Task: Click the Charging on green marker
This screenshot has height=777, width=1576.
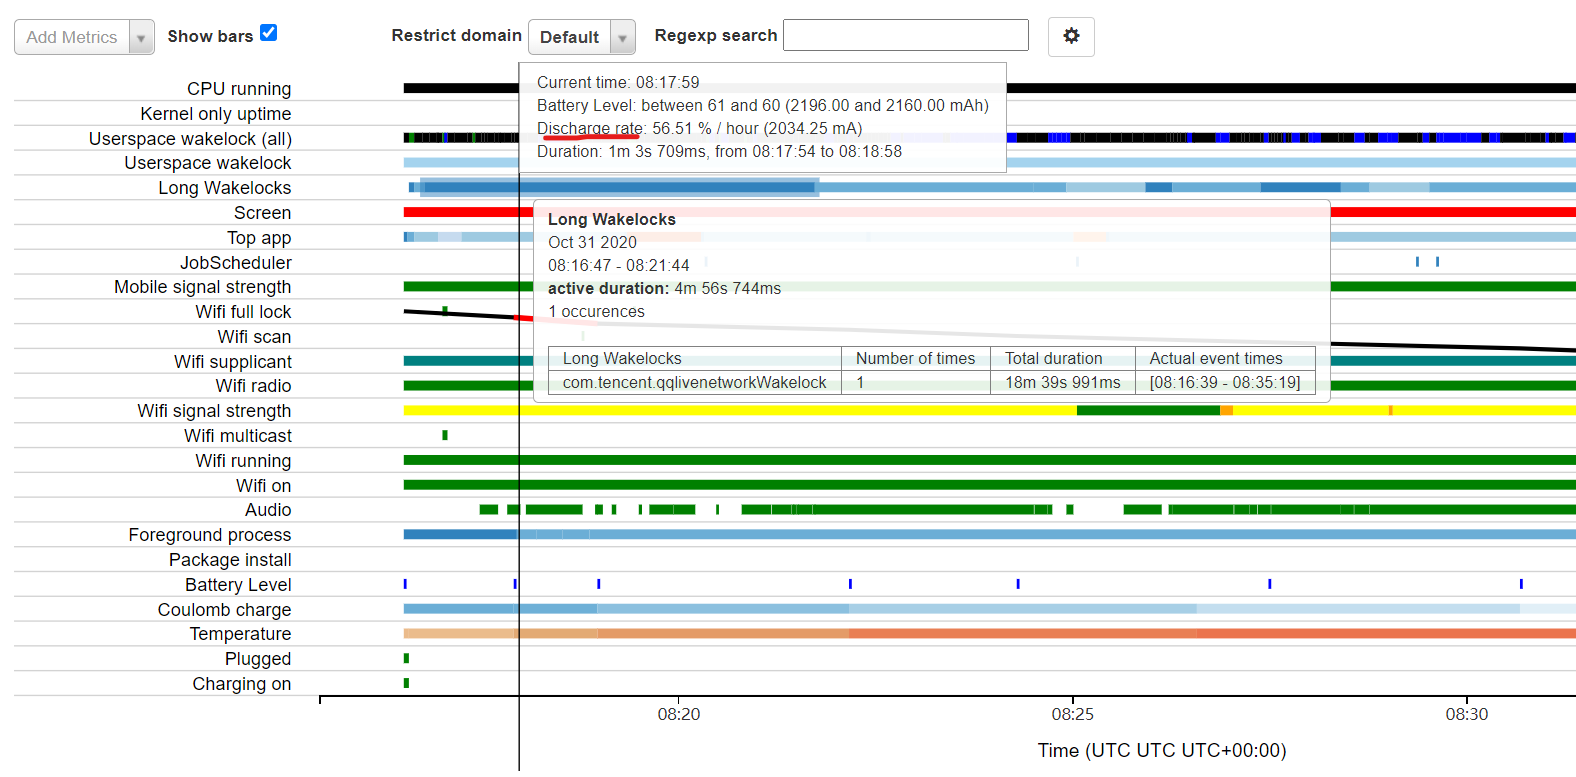Action: [x=406, y=683]
